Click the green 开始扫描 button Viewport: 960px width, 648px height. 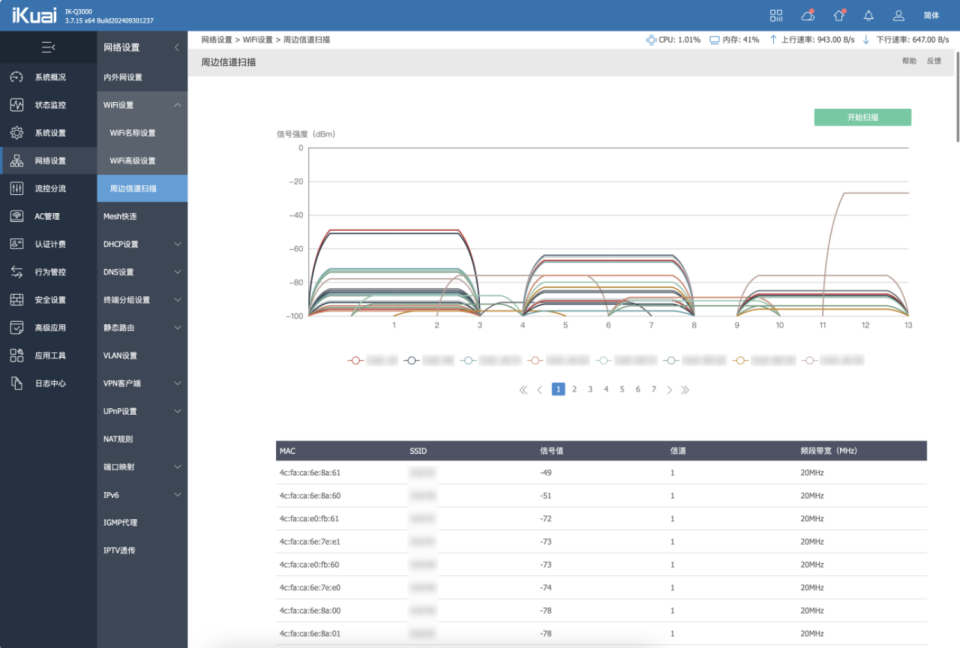pyautogui.click(x=862, y=117)
